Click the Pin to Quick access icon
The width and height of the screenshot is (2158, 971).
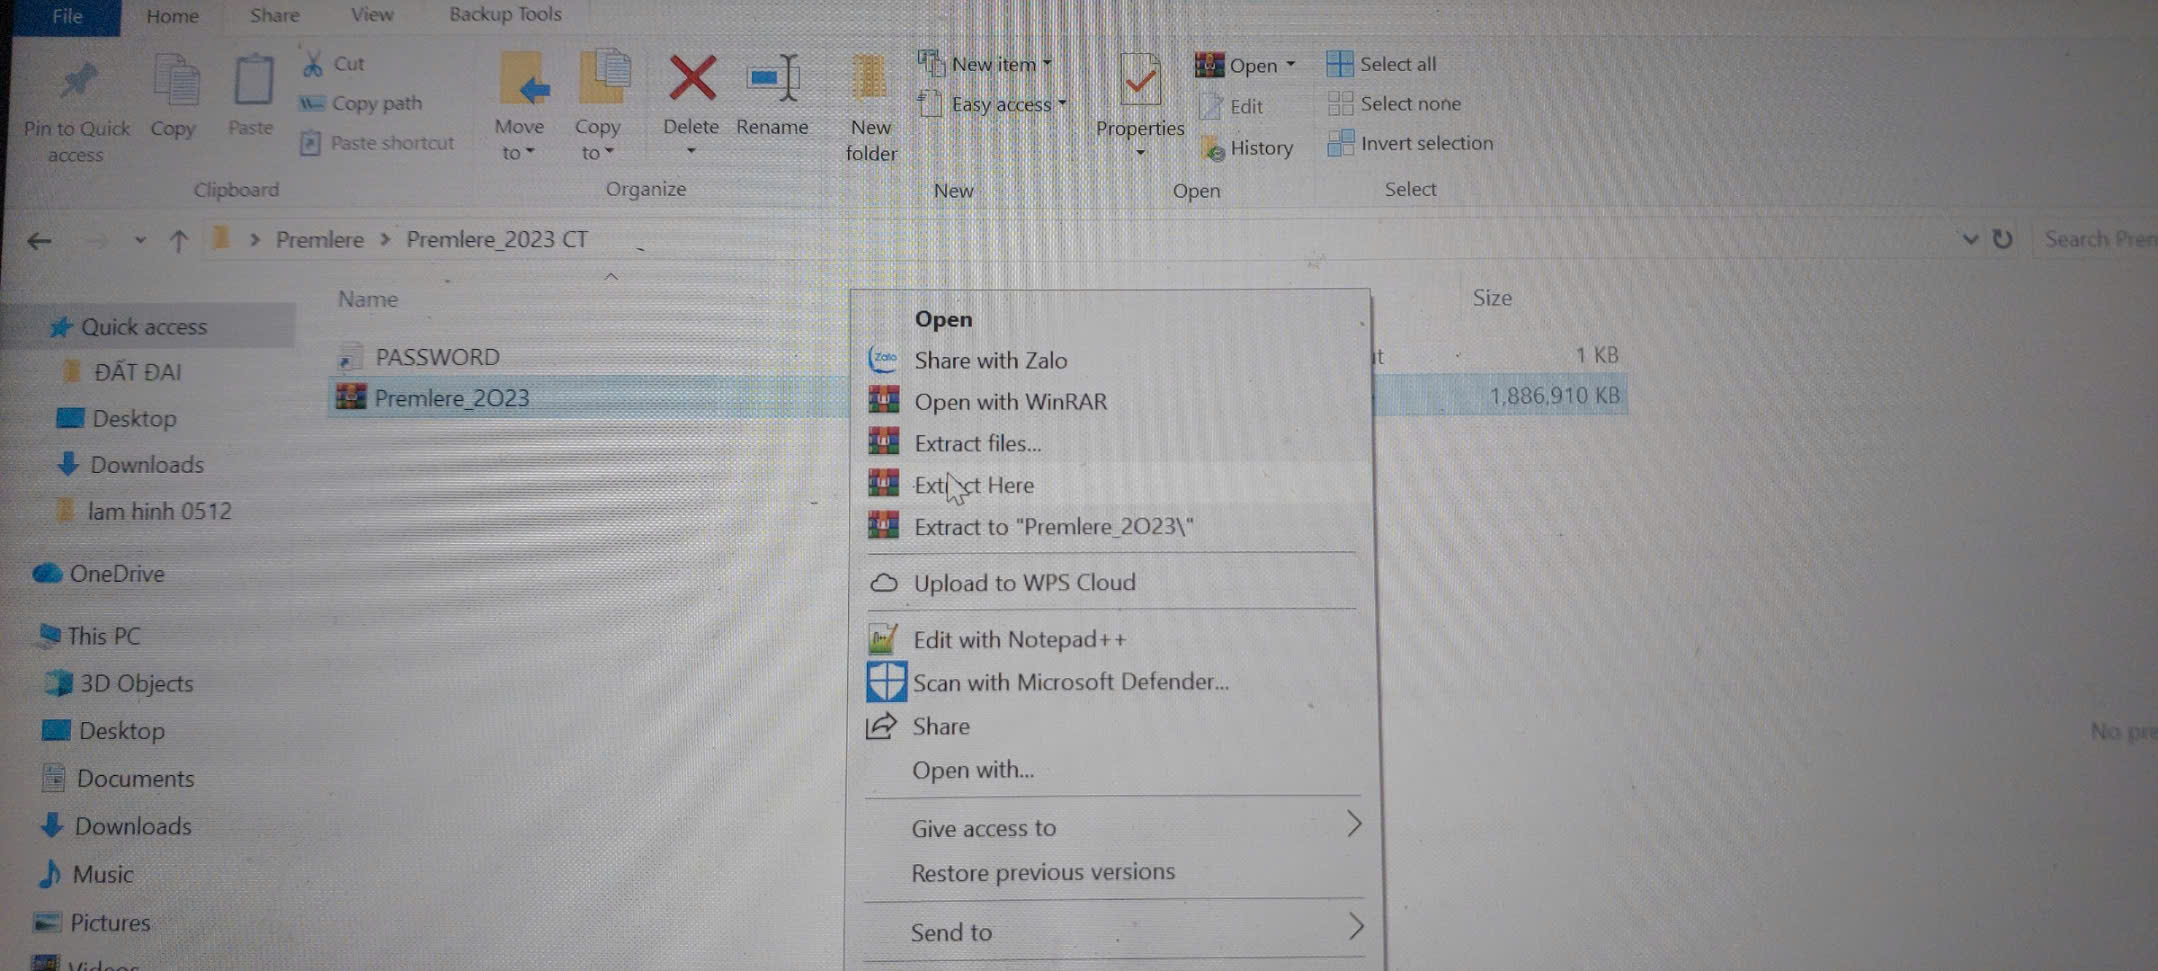point(77,82)
